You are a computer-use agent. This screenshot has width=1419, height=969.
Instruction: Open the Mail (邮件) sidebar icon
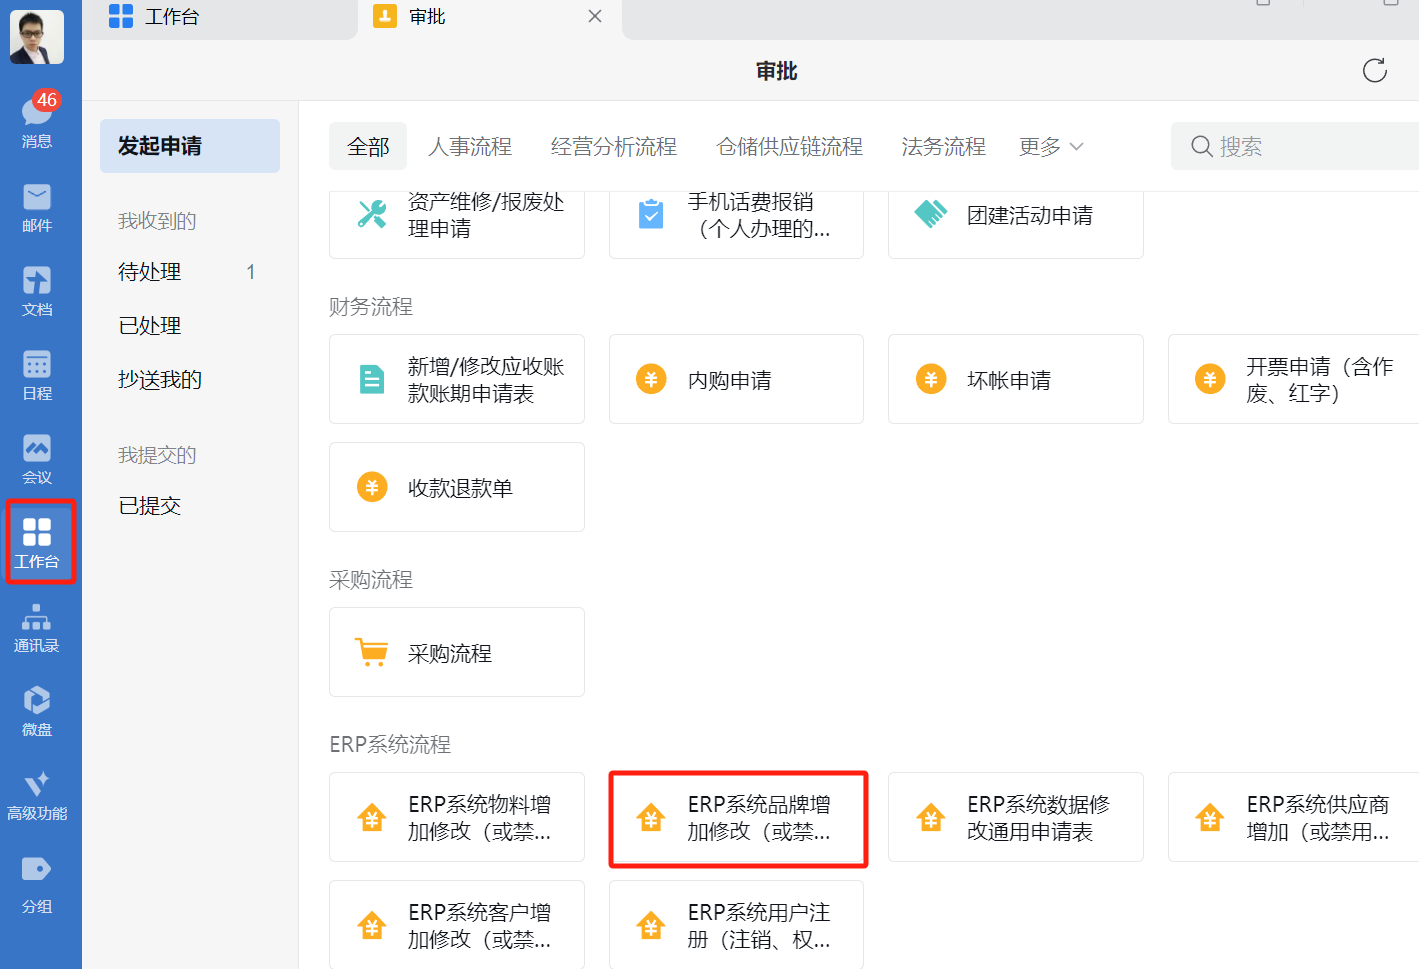coord(37,207)
